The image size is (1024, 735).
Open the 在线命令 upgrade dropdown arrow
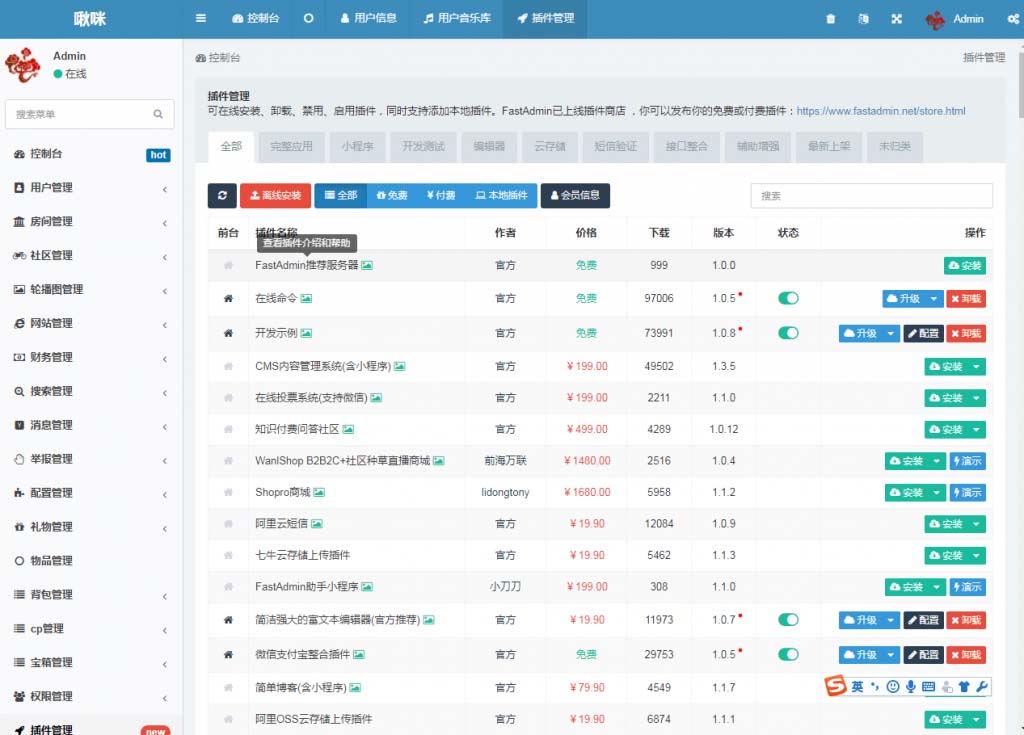[933, 299]
